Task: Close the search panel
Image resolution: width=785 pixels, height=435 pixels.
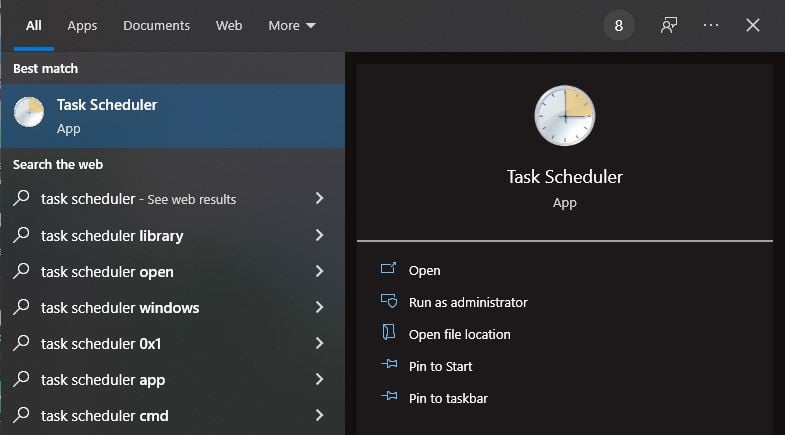Action: pyautogui.click(x=752, y=25)
